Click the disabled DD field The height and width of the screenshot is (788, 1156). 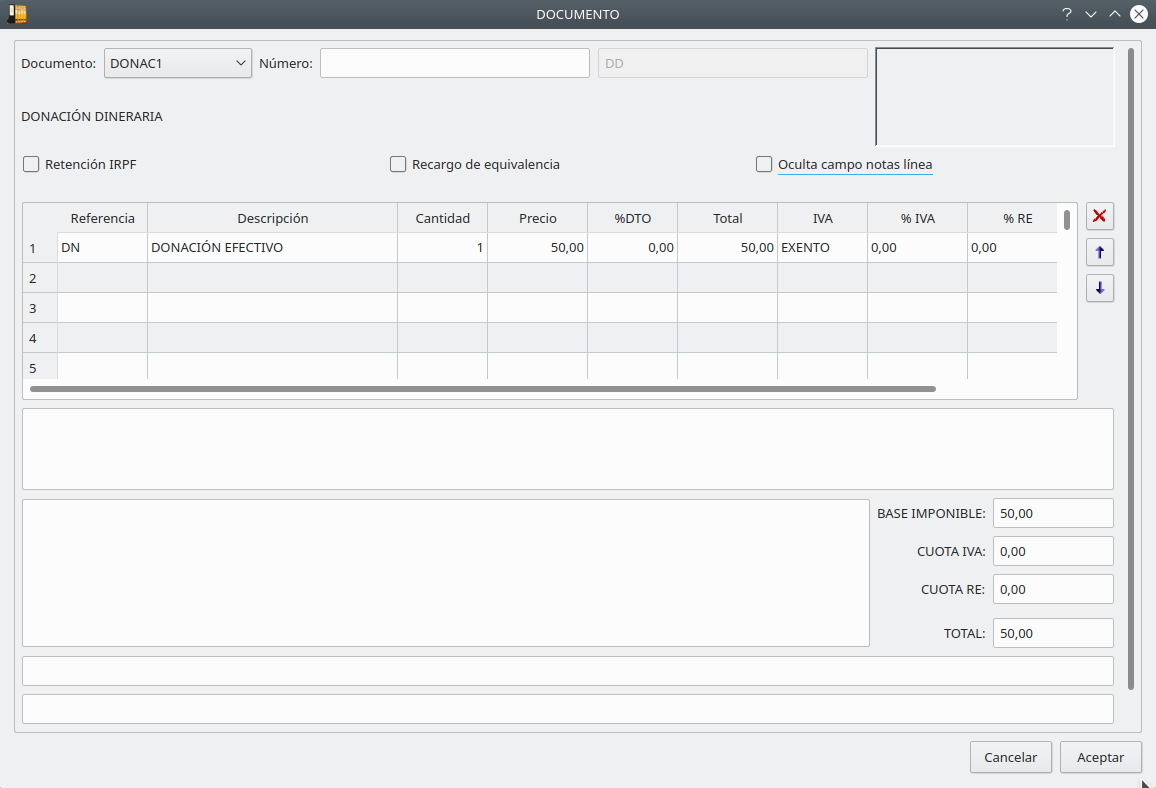pyautogui.click(x=733, y=63)
